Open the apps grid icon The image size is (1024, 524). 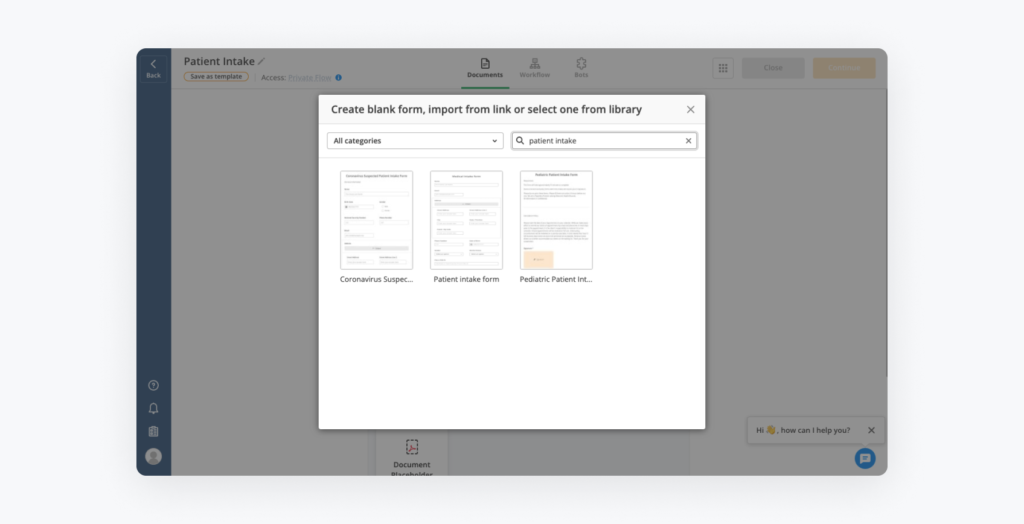coord(723,68)
